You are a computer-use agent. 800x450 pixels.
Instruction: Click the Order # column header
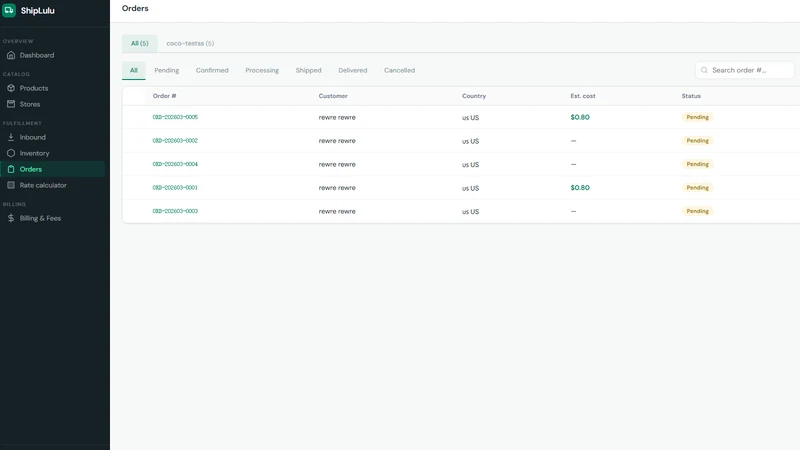click(164, 96)
